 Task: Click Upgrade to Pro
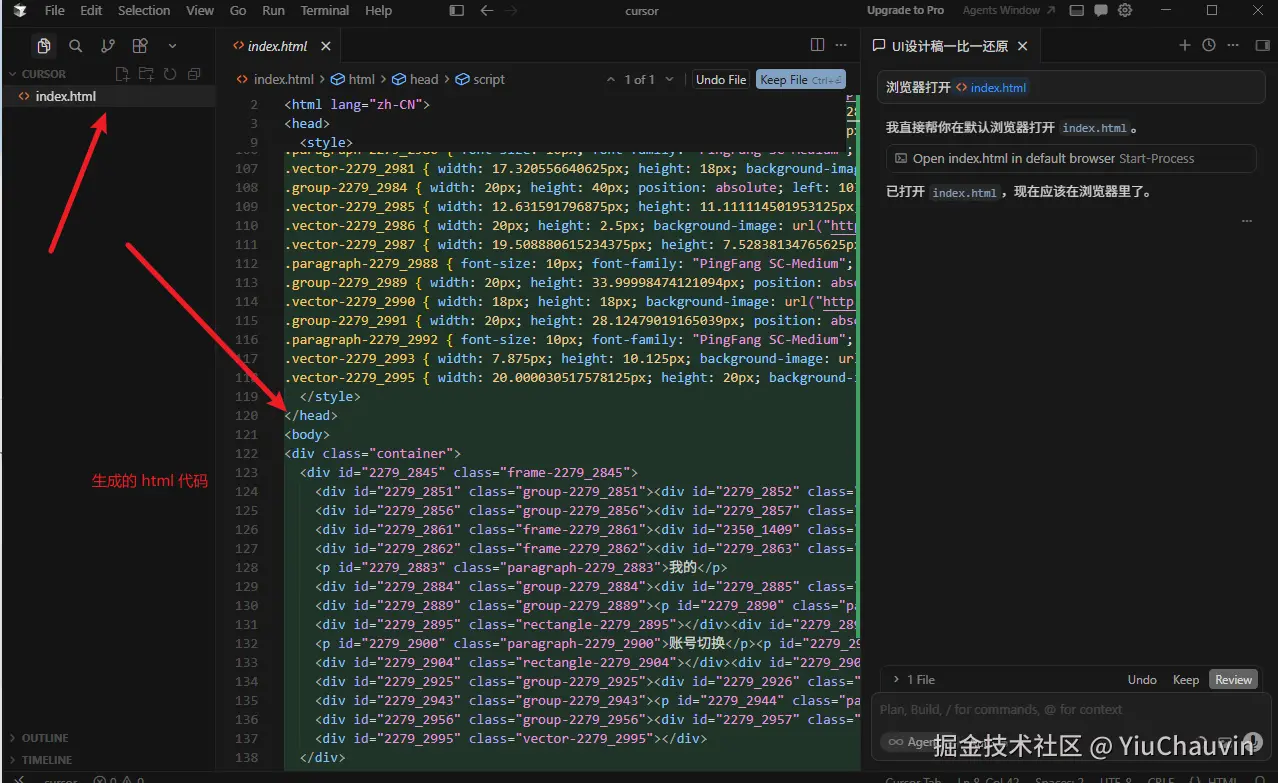[x=905, y=10]
